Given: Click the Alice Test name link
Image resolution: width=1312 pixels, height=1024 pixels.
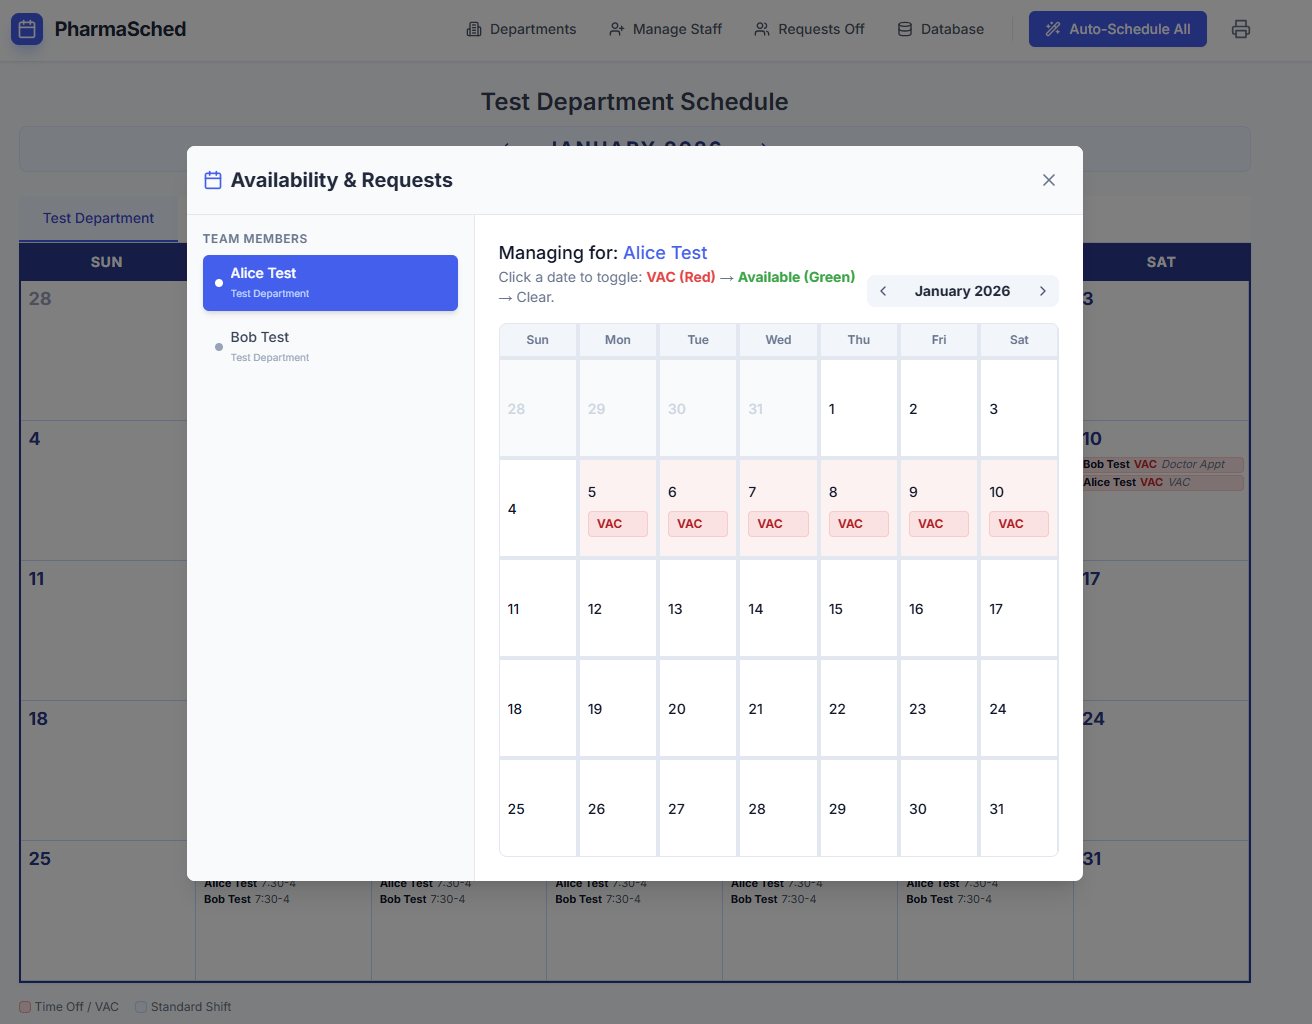Looking at the screenshot, I should pyautogui.click(x=665, y=253).
